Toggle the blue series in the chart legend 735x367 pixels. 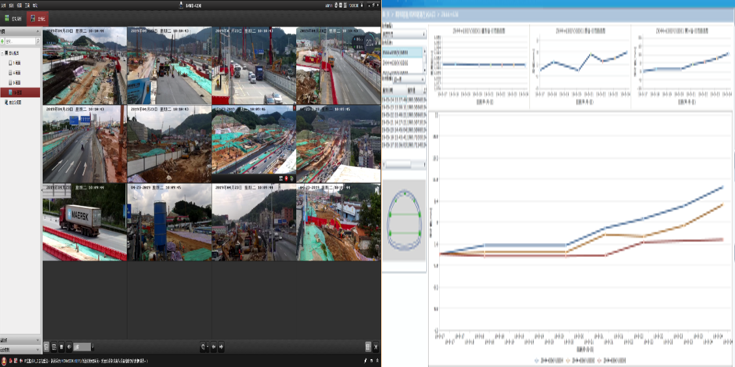pos(550,360)
